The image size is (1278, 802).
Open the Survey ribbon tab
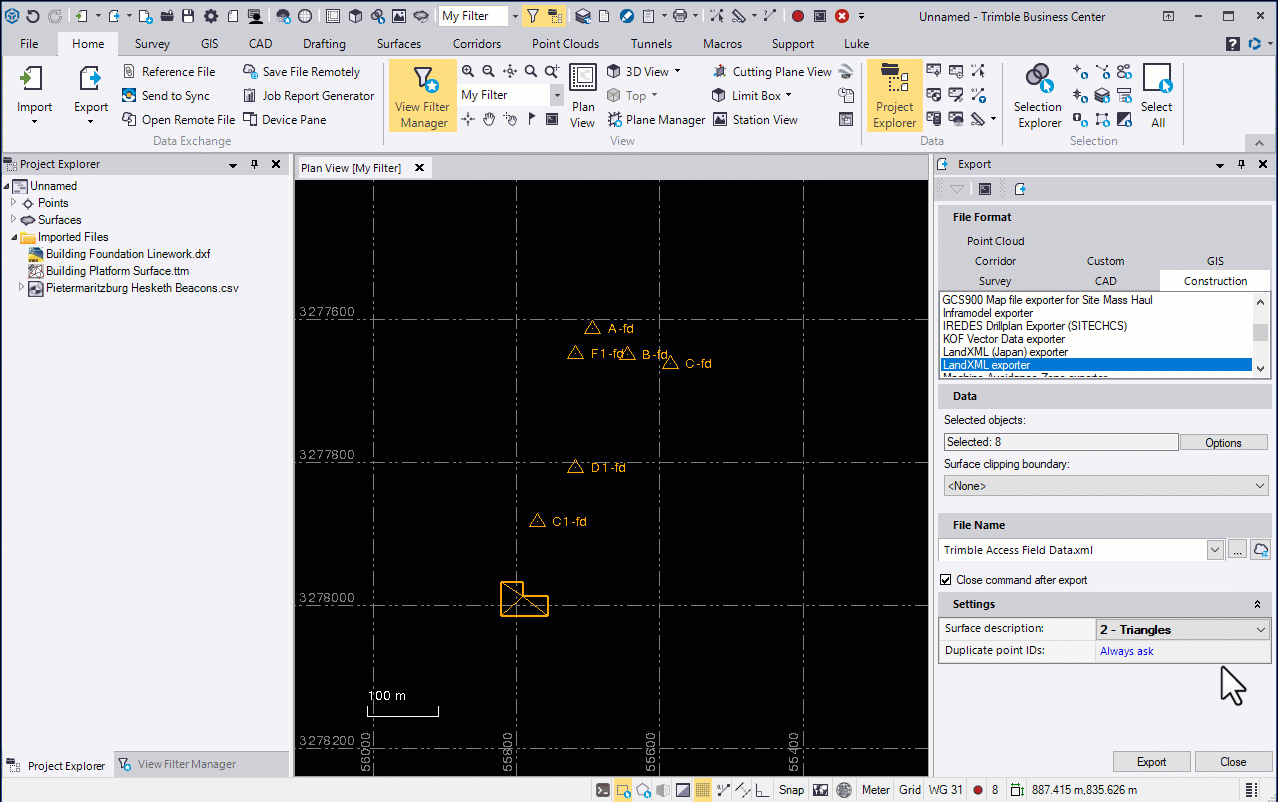[152, 44]
